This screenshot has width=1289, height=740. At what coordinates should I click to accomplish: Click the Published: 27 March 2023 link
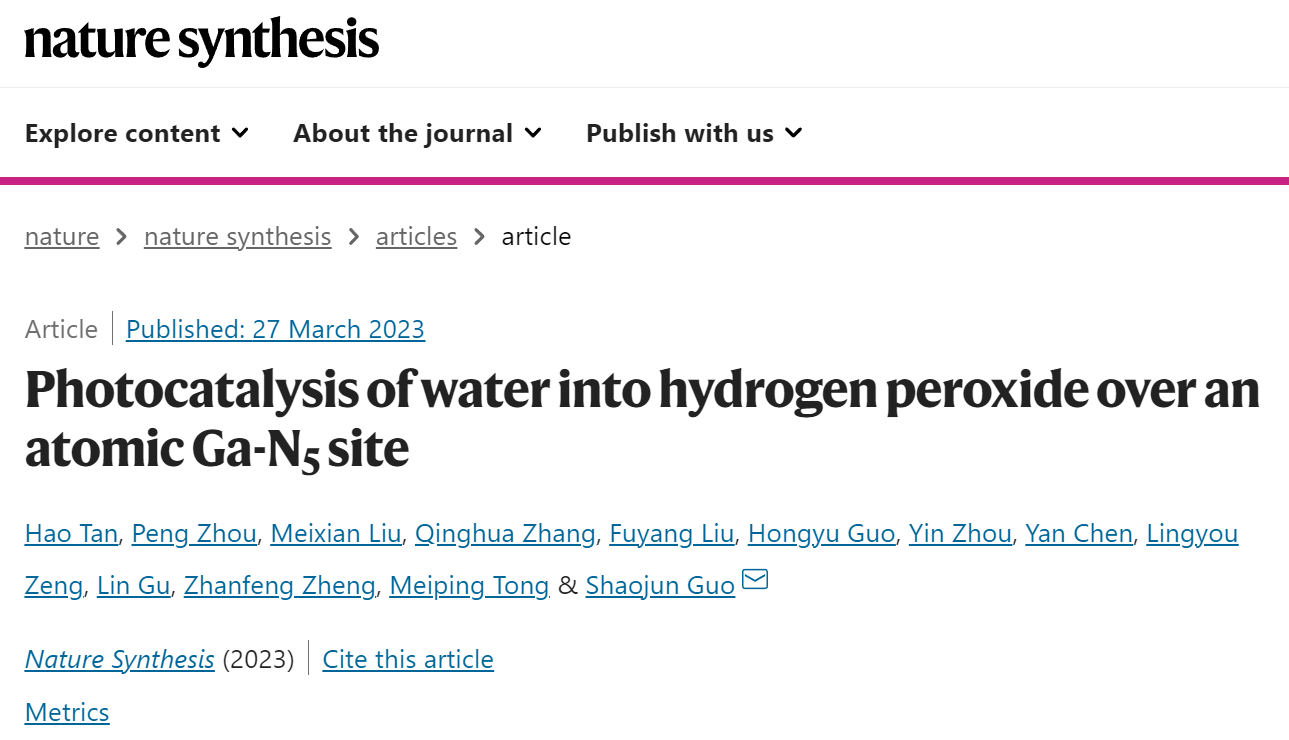[276, 329]
